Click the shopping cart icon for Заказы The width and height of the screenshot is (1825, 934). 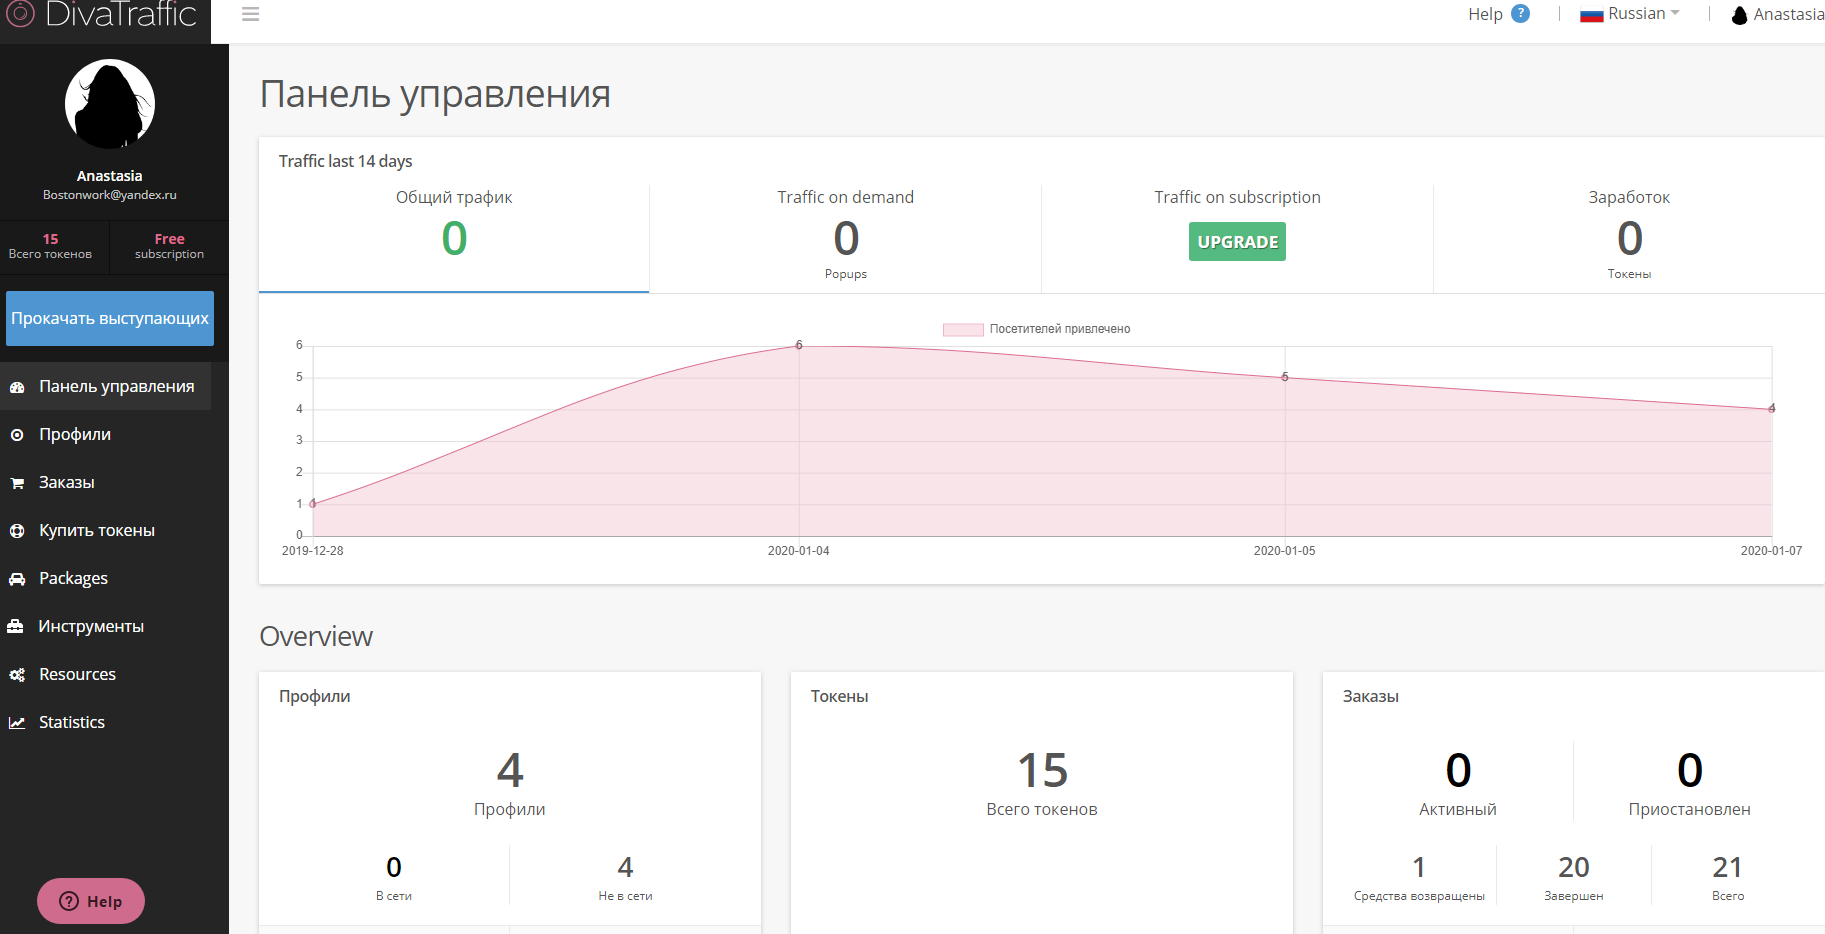point(17,483)
